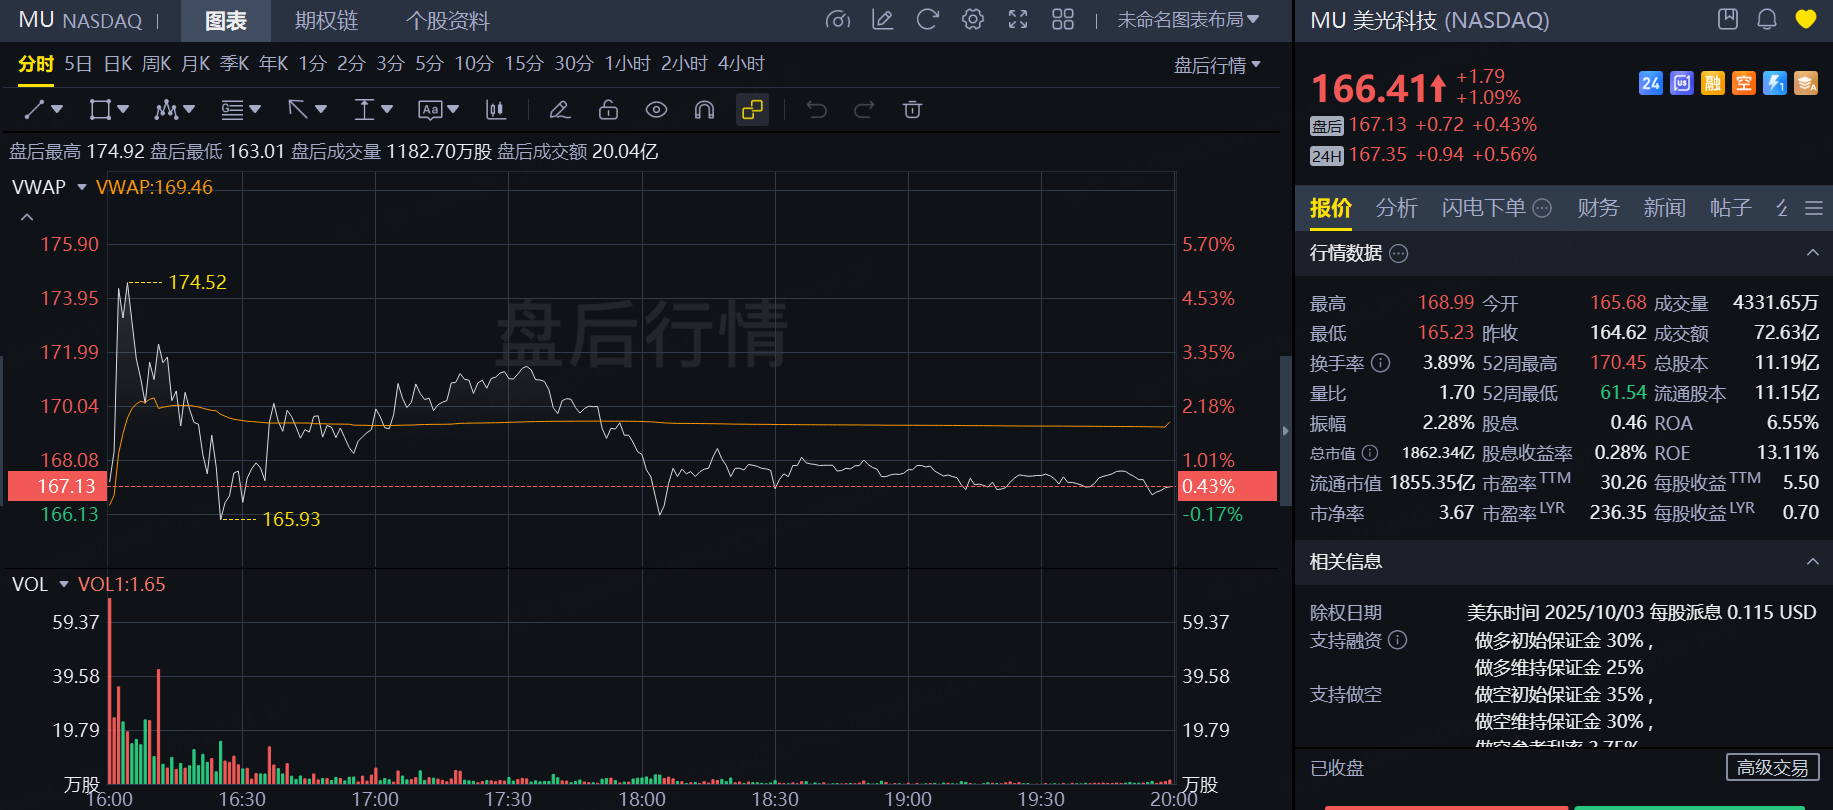Open the 财务 tab
This screenshot has width=1833, height=810.
coord(1598,208)
